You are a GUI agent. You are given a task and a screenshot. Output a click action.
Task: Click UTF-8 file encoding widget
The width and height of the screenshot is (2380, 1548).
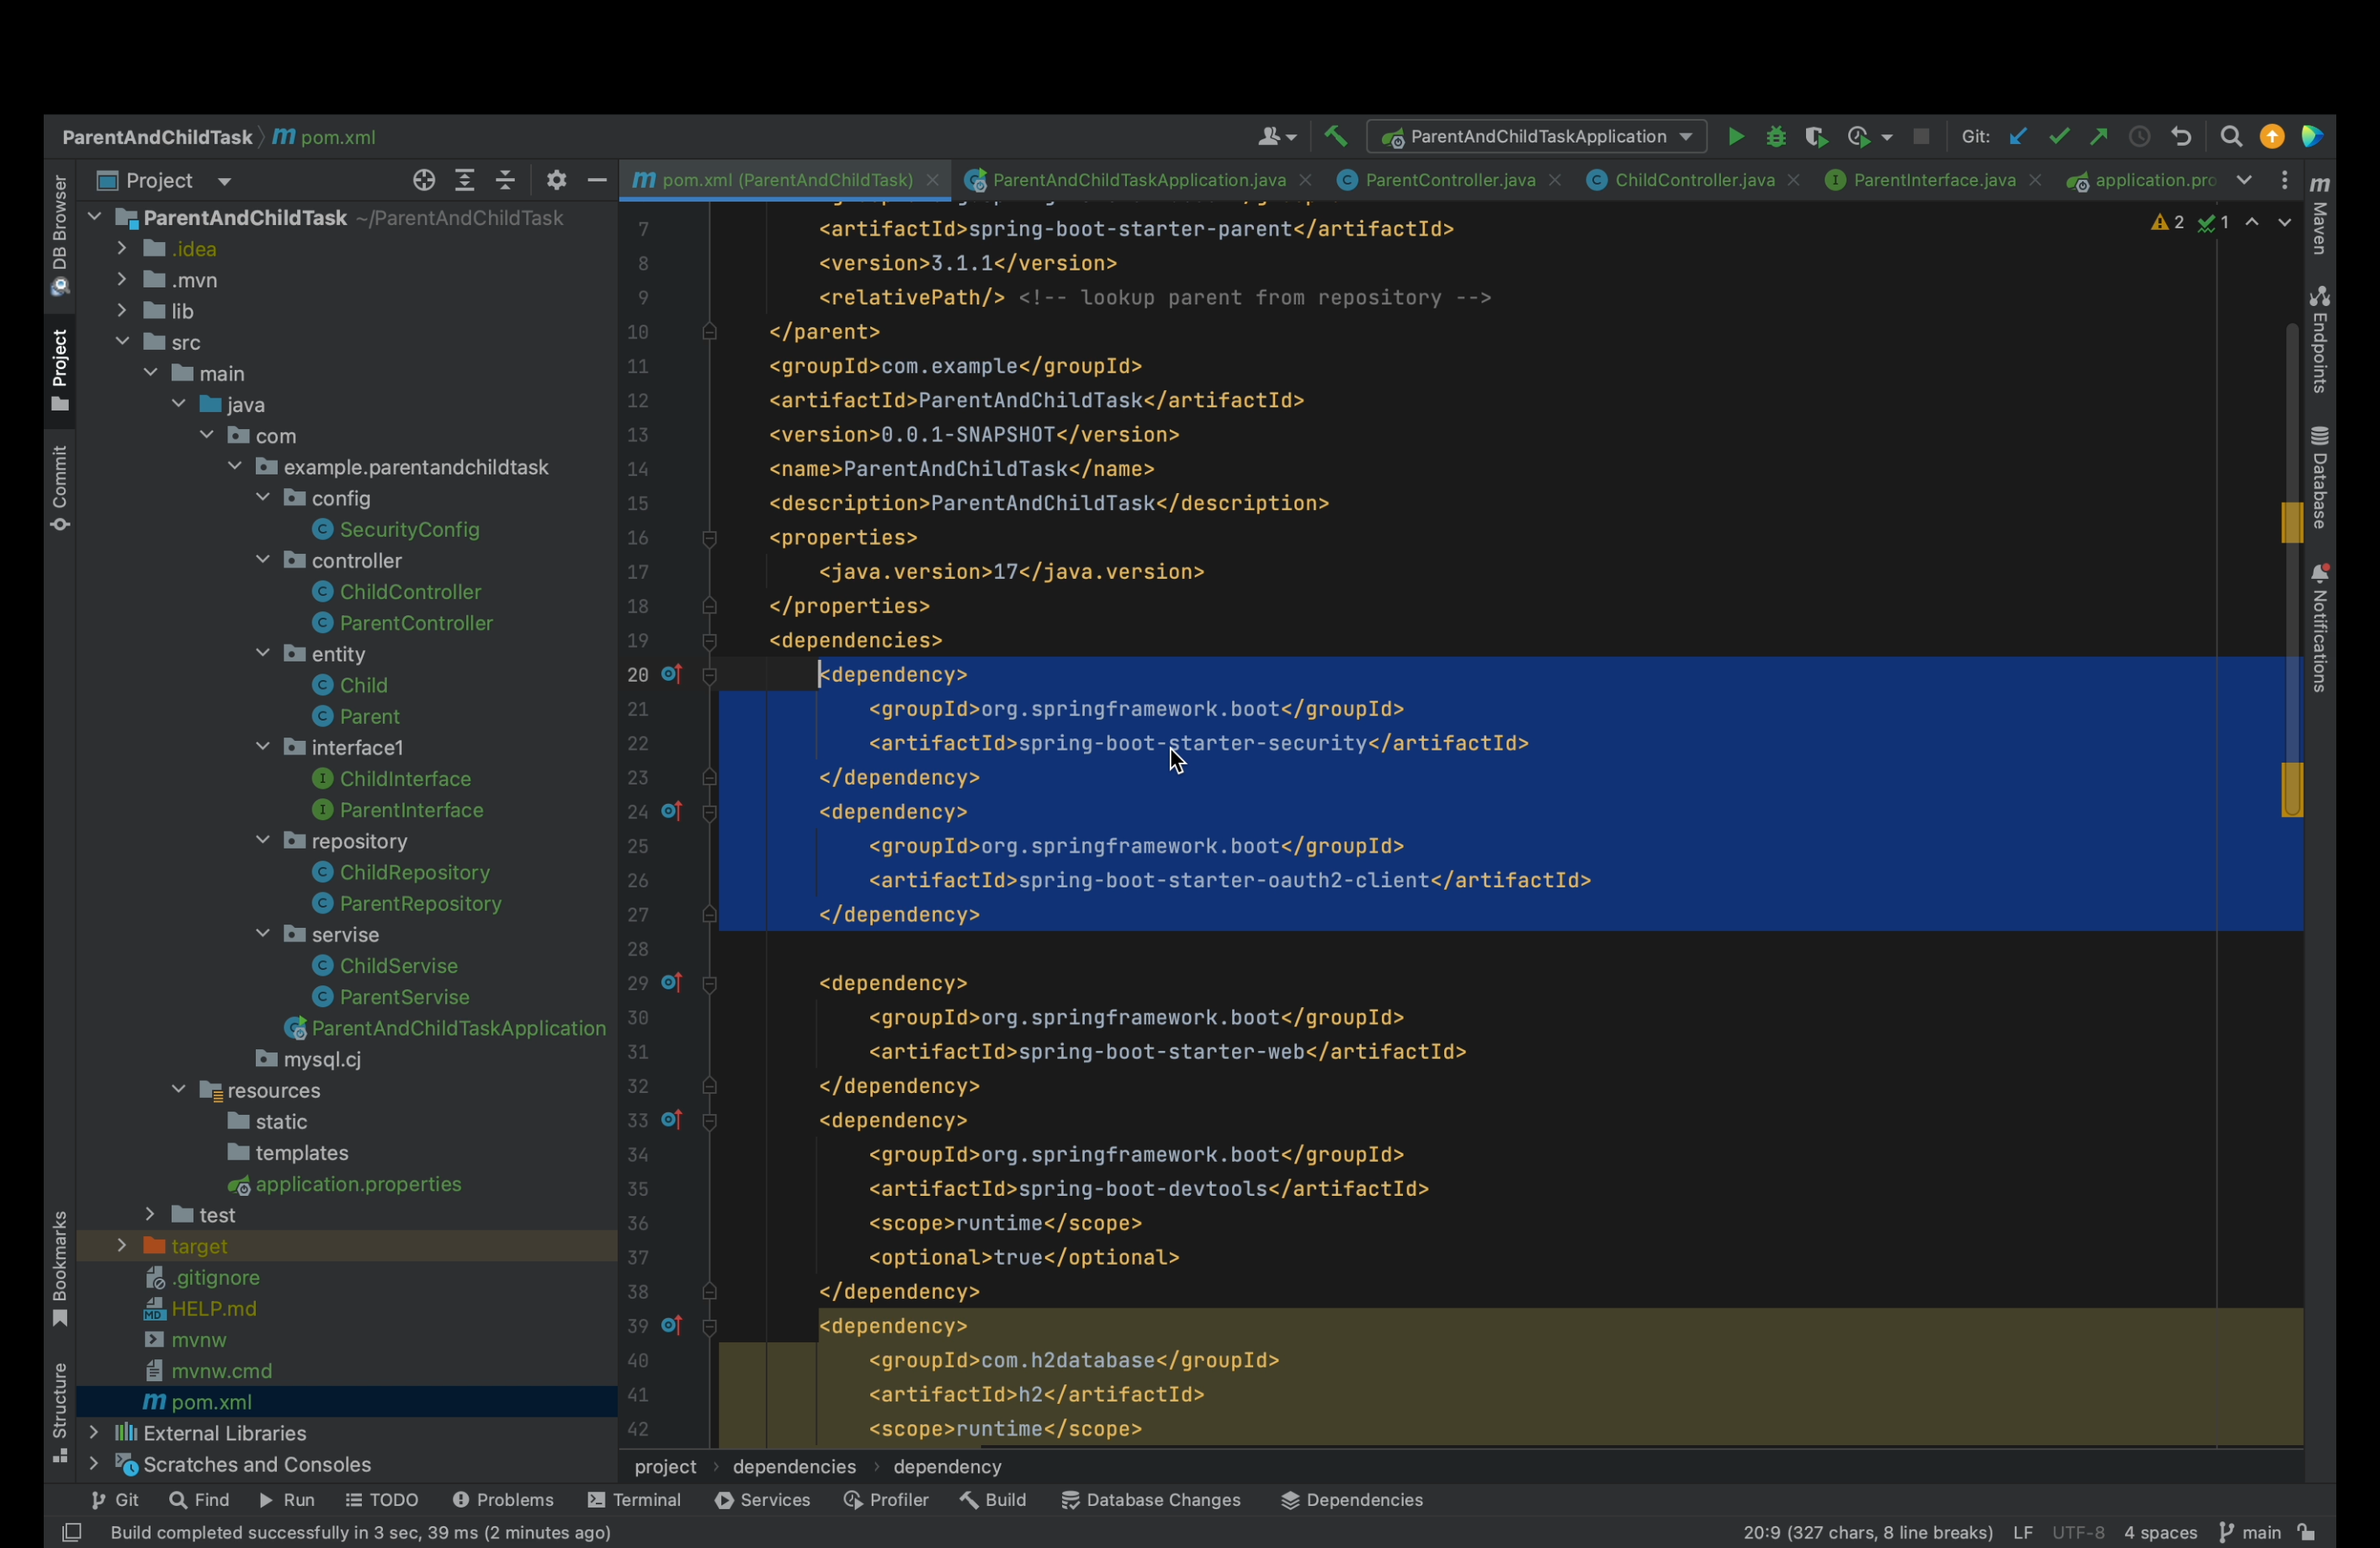click(x=2078, y=1532)
